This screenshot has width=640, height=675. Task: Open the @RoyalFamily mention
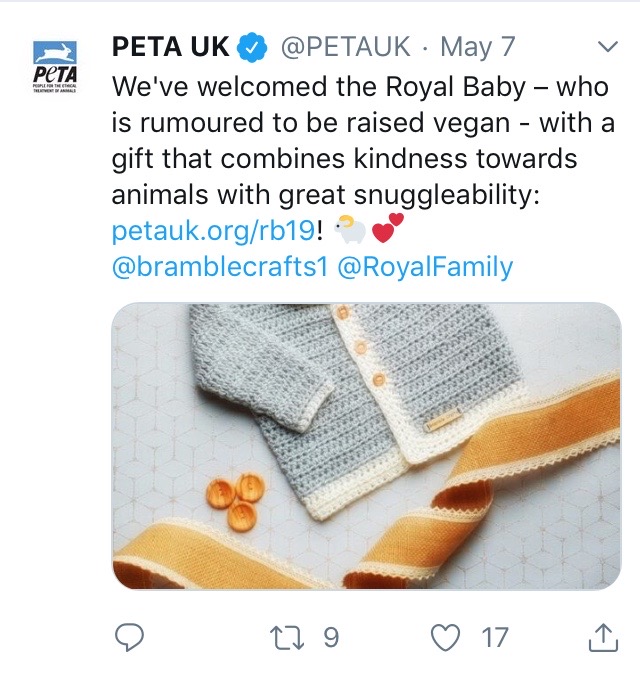pos(425,267)
